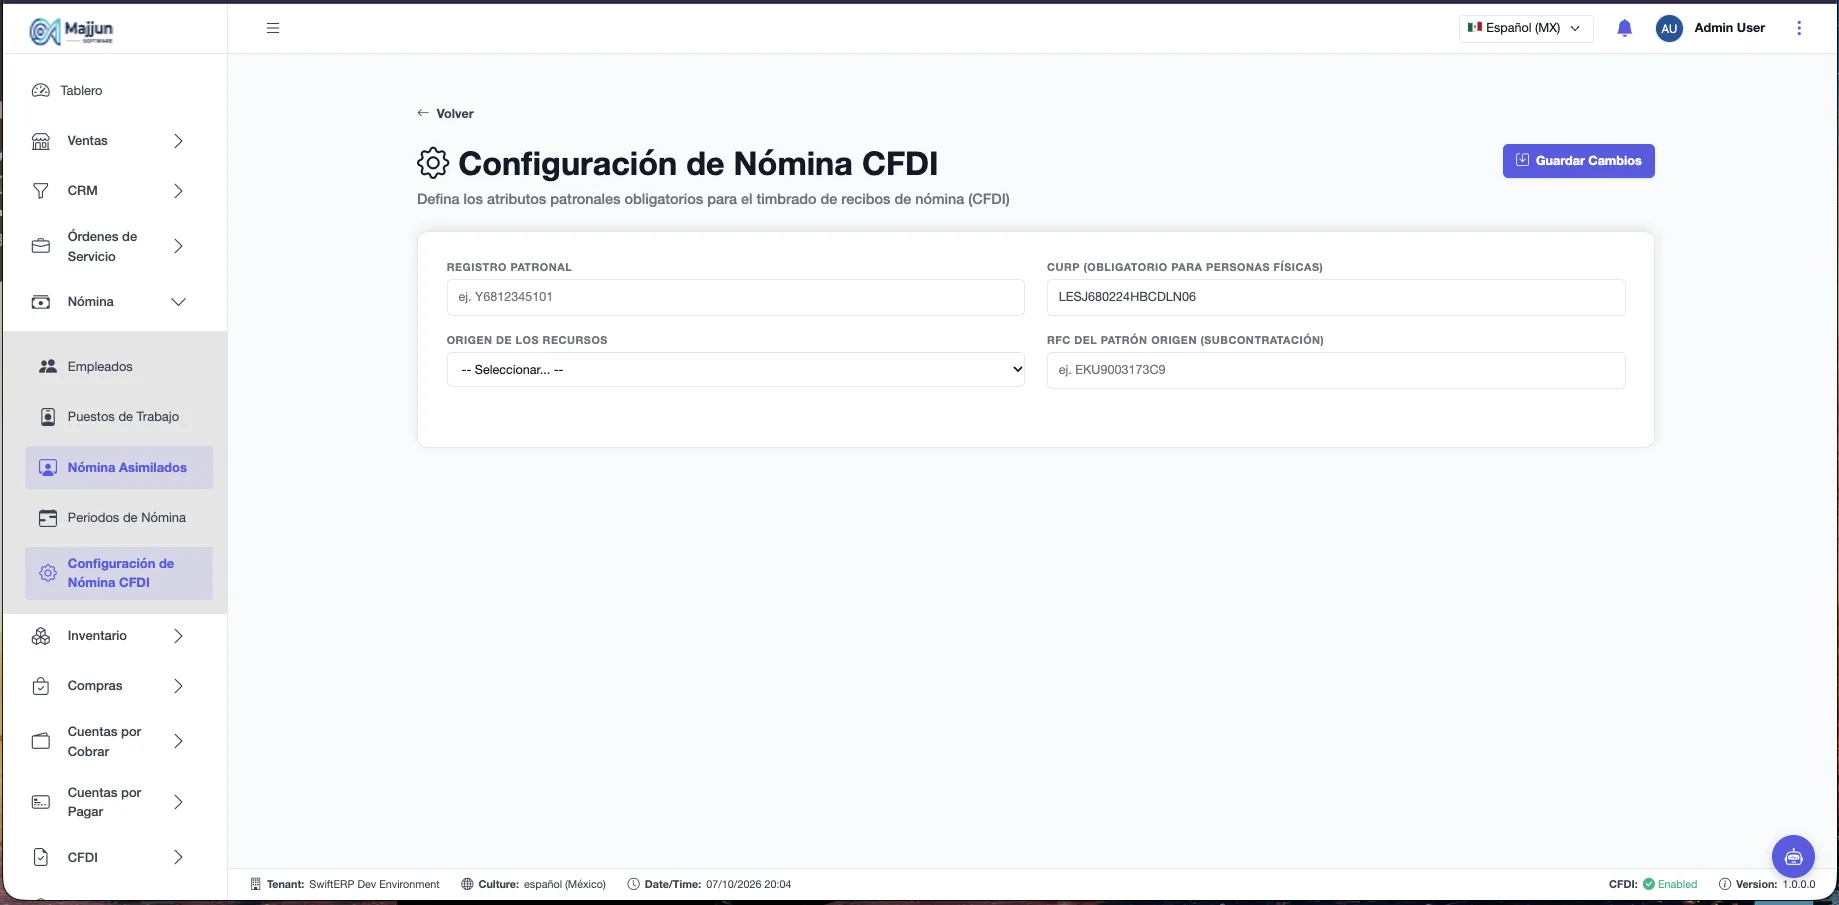The image size is (1839, 905).
Task: Expand the CRM submenu chevron
Action: pyautogui.click(x=178, y=191)
